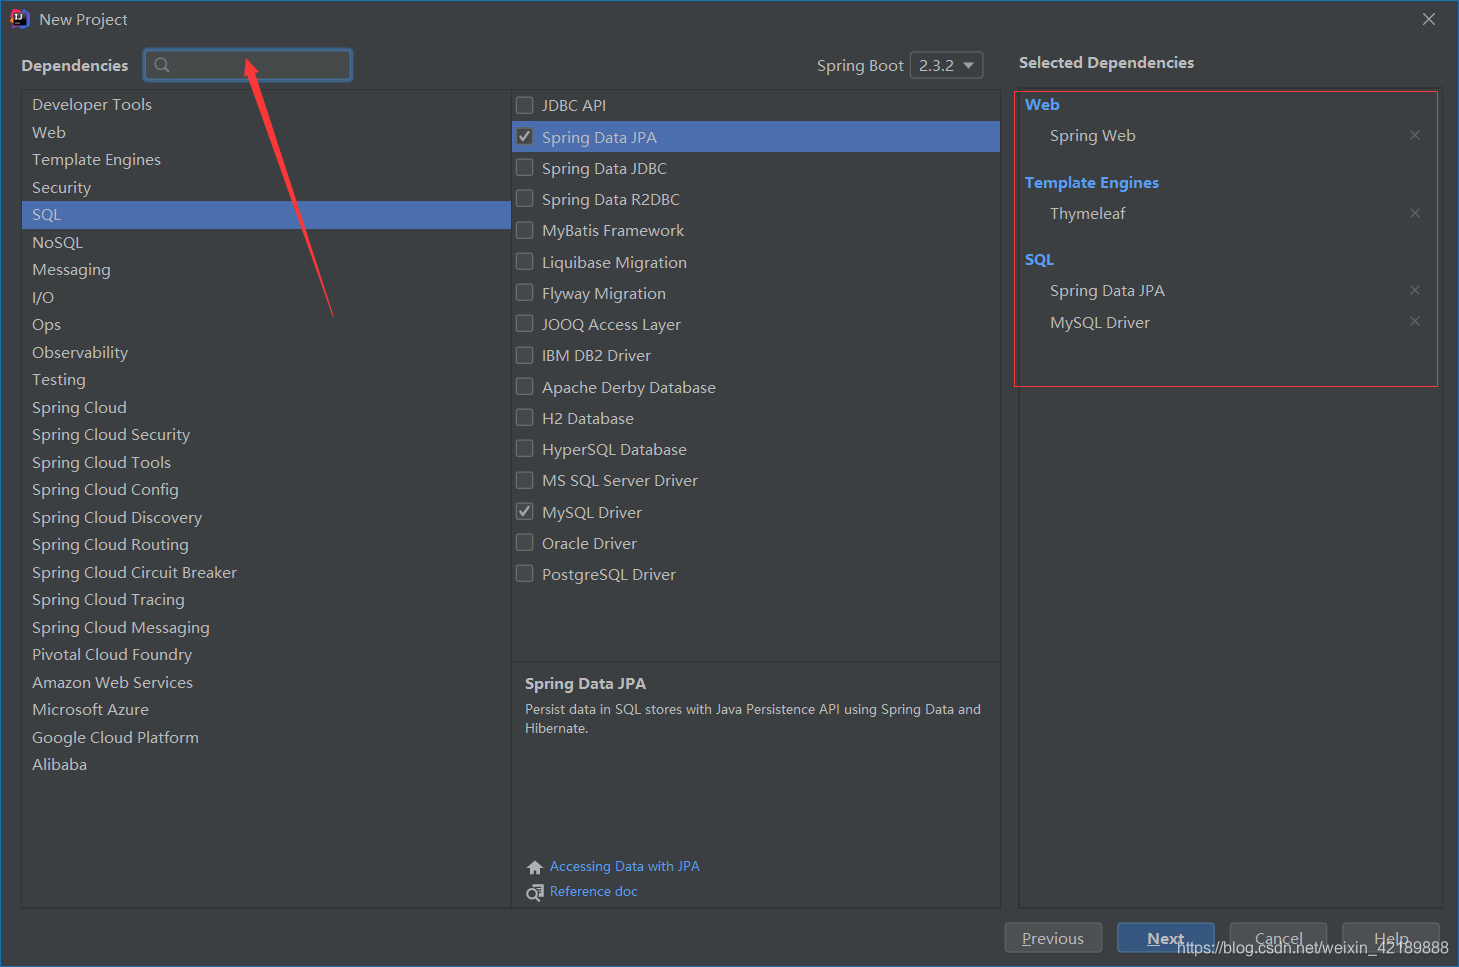Proceed with the Next button
This screenshot has height=967, width=1459.
point(1166,938)
